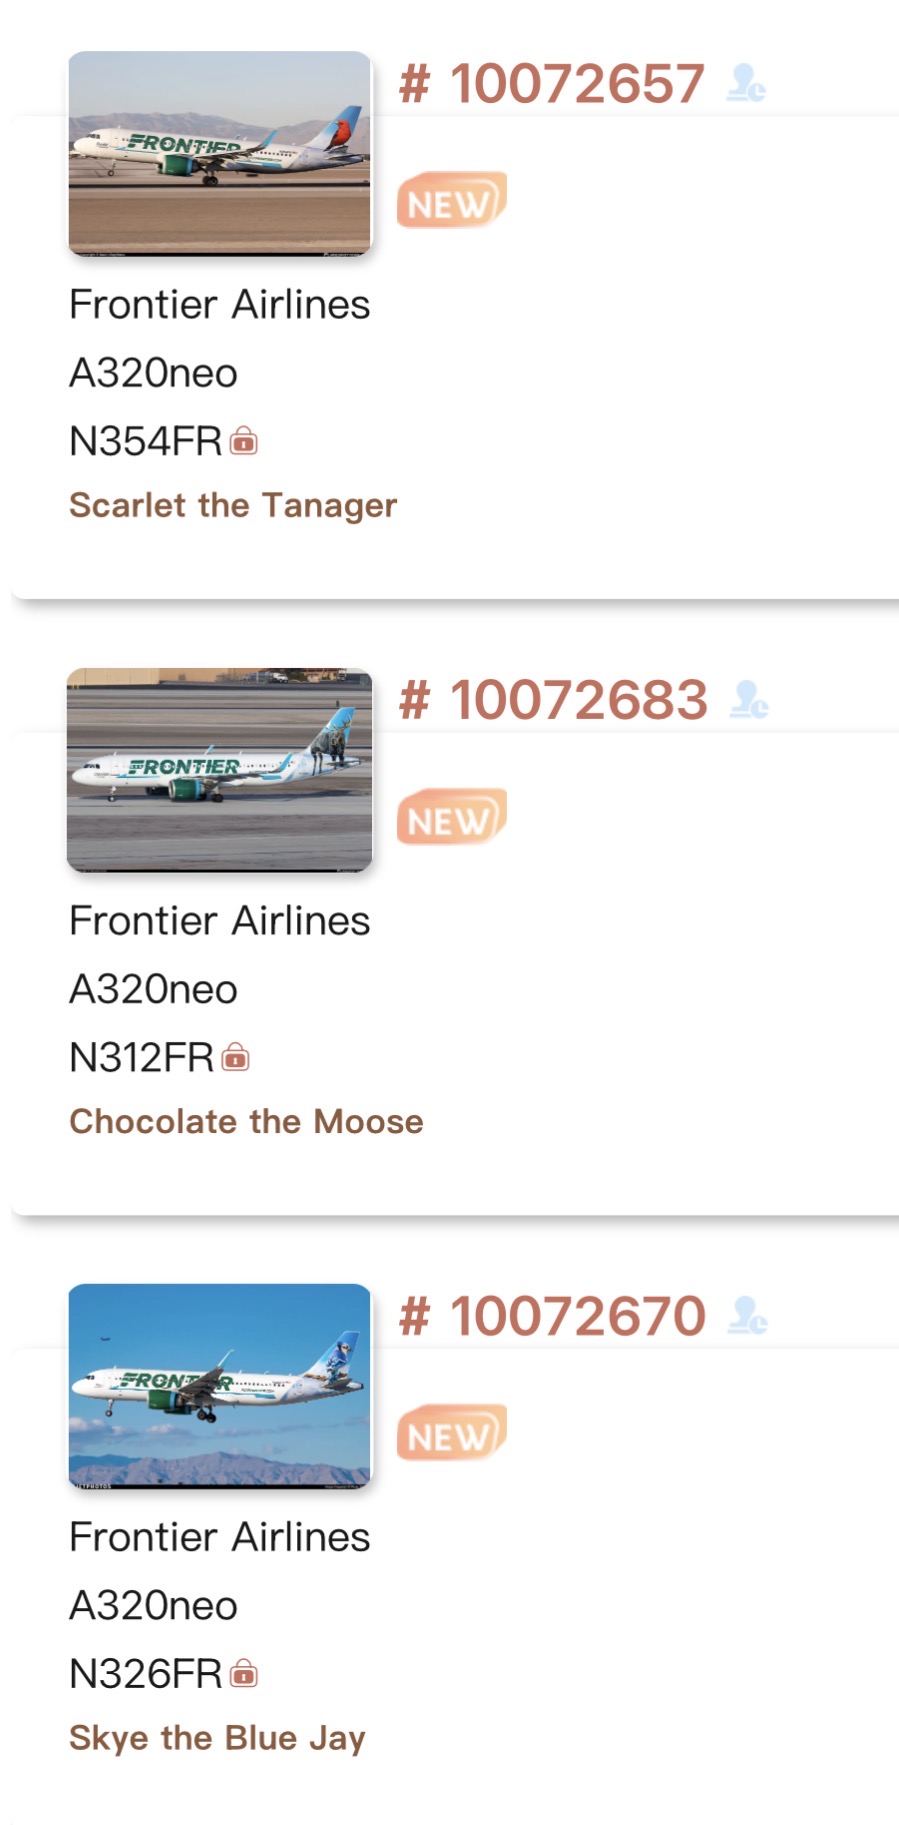Click the Skye the Blue Jay name
The height and width of the screenshot is (1825, 899).
[217, 1738]
